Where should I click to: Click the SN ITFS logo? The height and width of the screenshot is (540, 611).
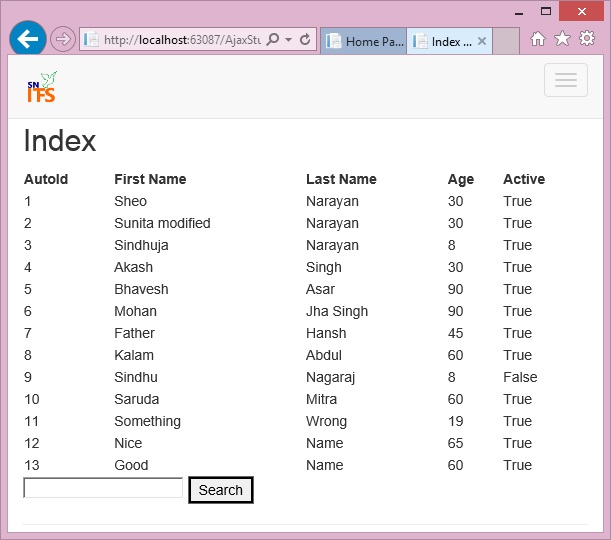click(42, 87)
